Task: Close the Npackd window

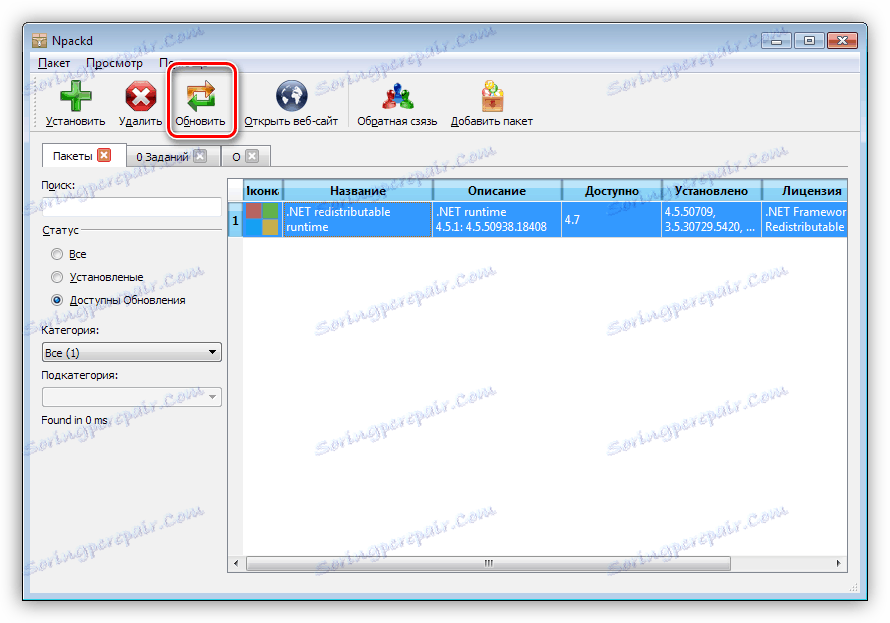Action: [842, 40]
